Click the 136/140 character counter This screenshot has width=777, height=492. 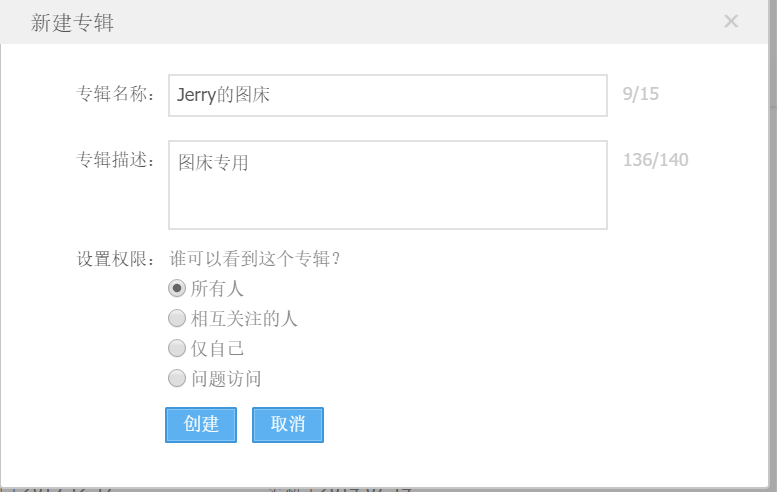coord(655,160)
